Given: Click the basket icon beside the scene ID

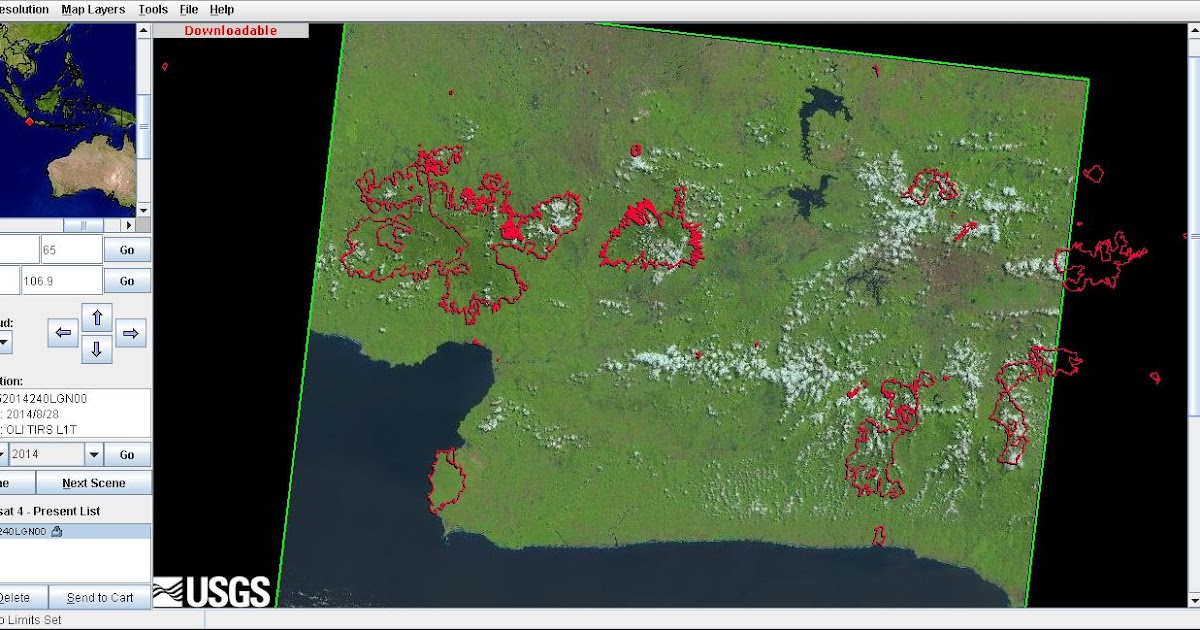Looking at the screenshot, I should click(56, 530).
